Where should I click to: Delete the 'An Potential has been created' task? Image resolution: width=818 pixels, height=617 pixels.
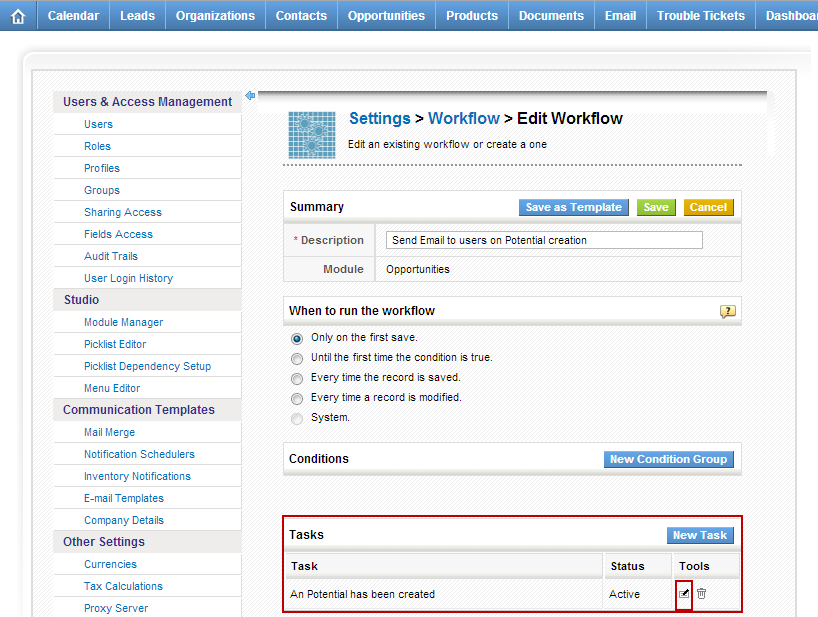click(x=702, y=594)
